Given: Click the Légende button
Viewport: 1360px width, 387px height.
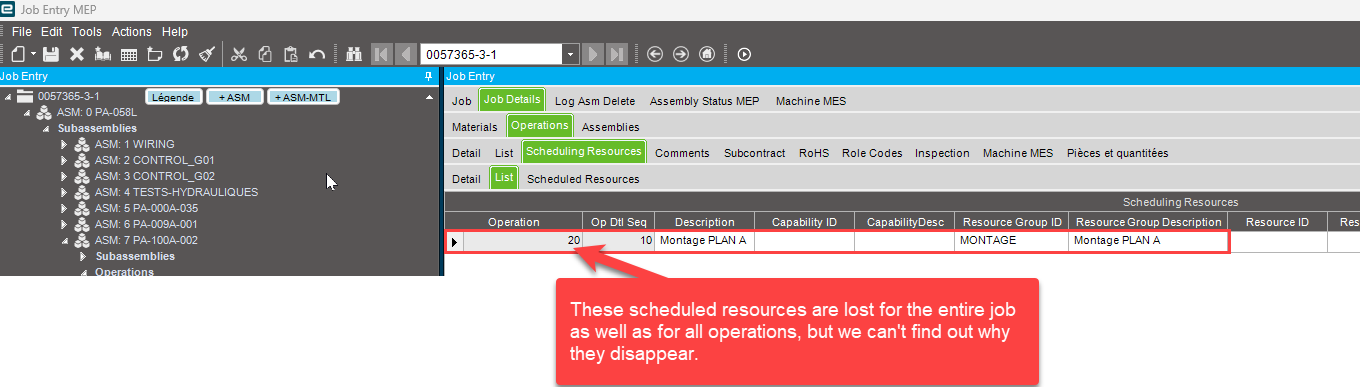Looking at the screenshot, I should click(x=173, y=97).
